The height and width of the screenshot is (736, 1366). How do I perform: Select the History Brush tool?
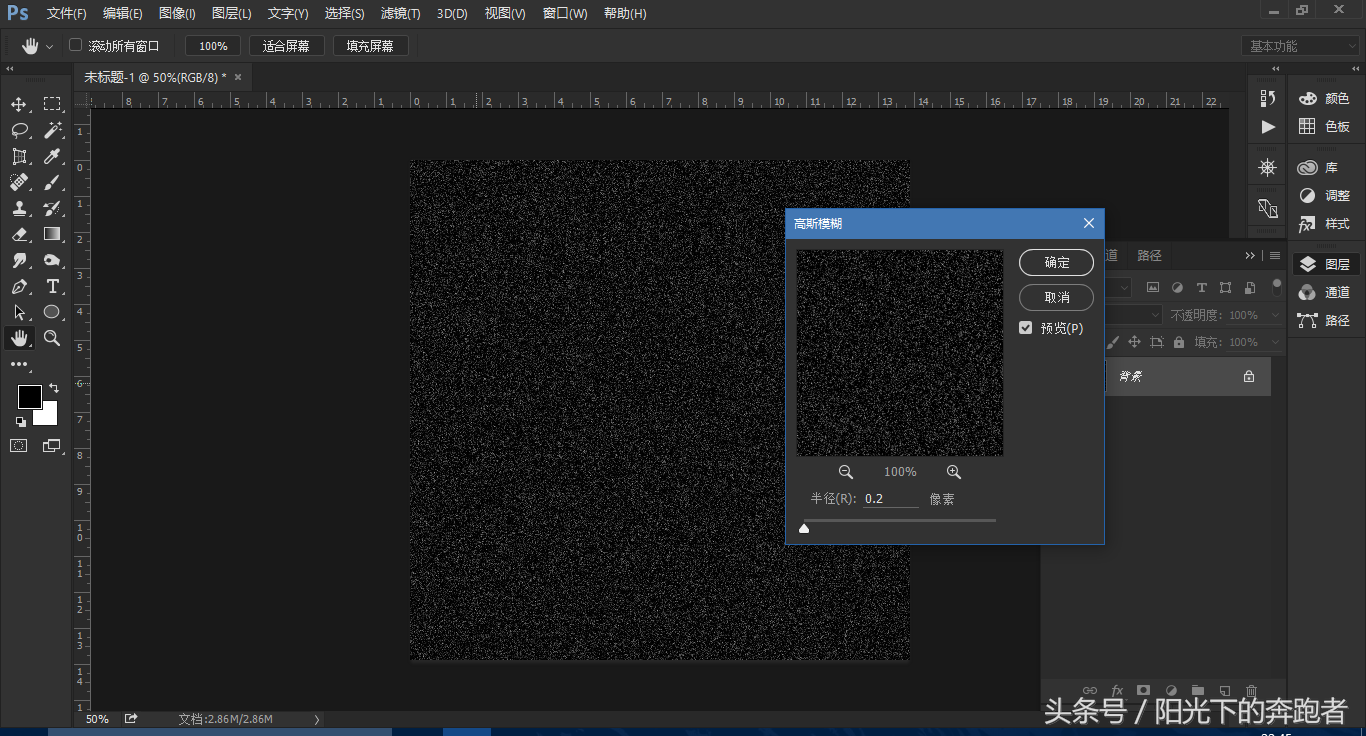coord(52,208)
